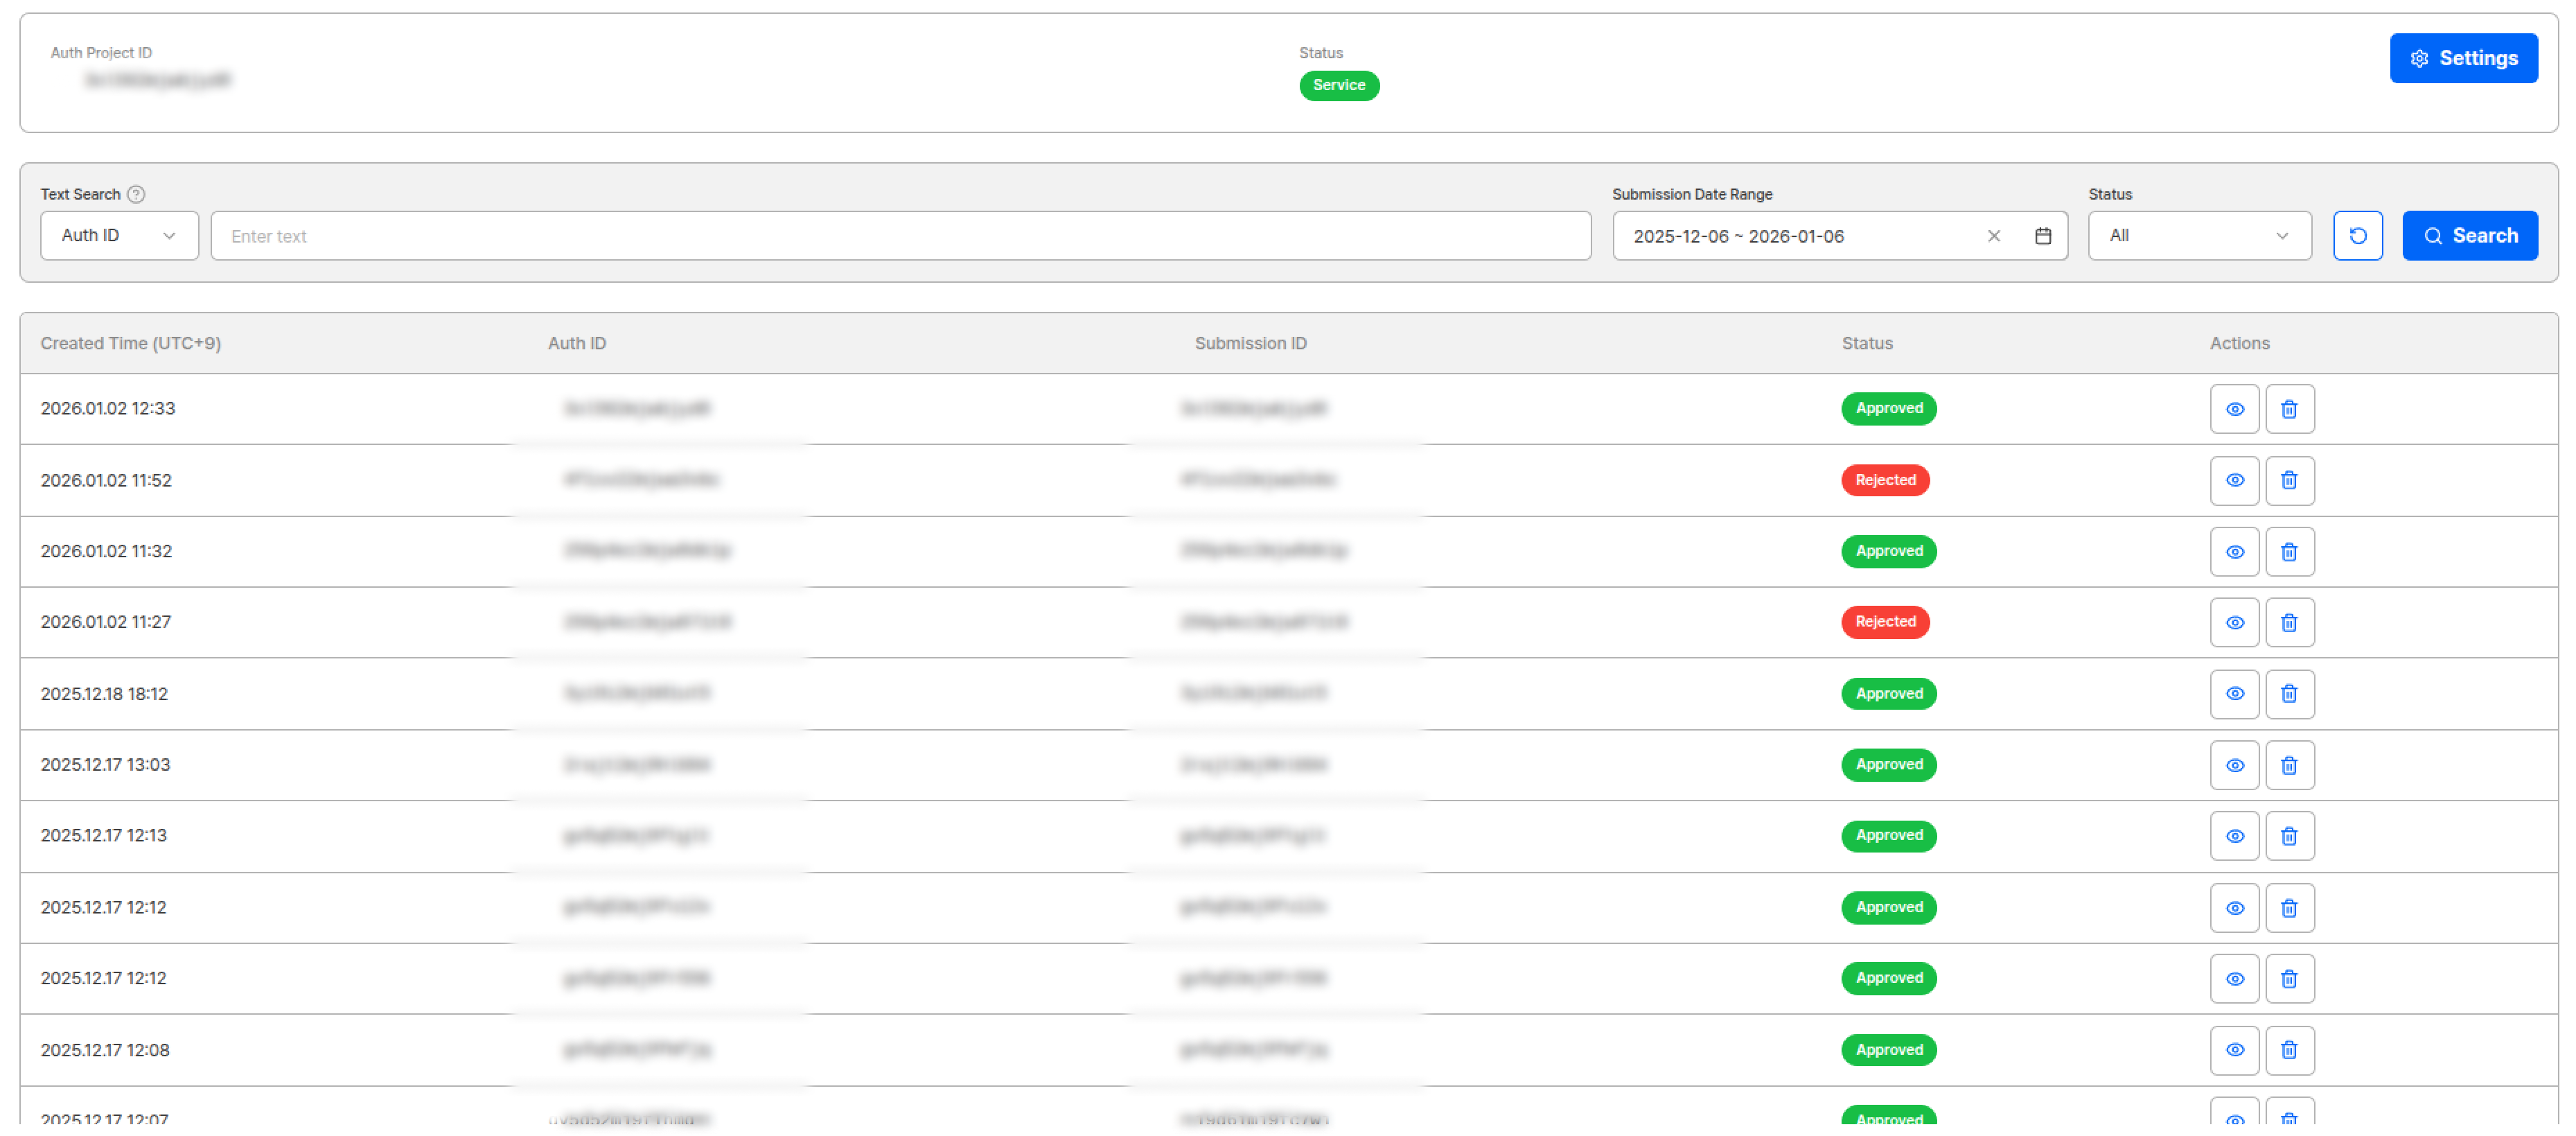The height and width of the screenshot is (1136, 2576).
Task: Expand the Status filter set to All
Action: [x=2198, y=236]
